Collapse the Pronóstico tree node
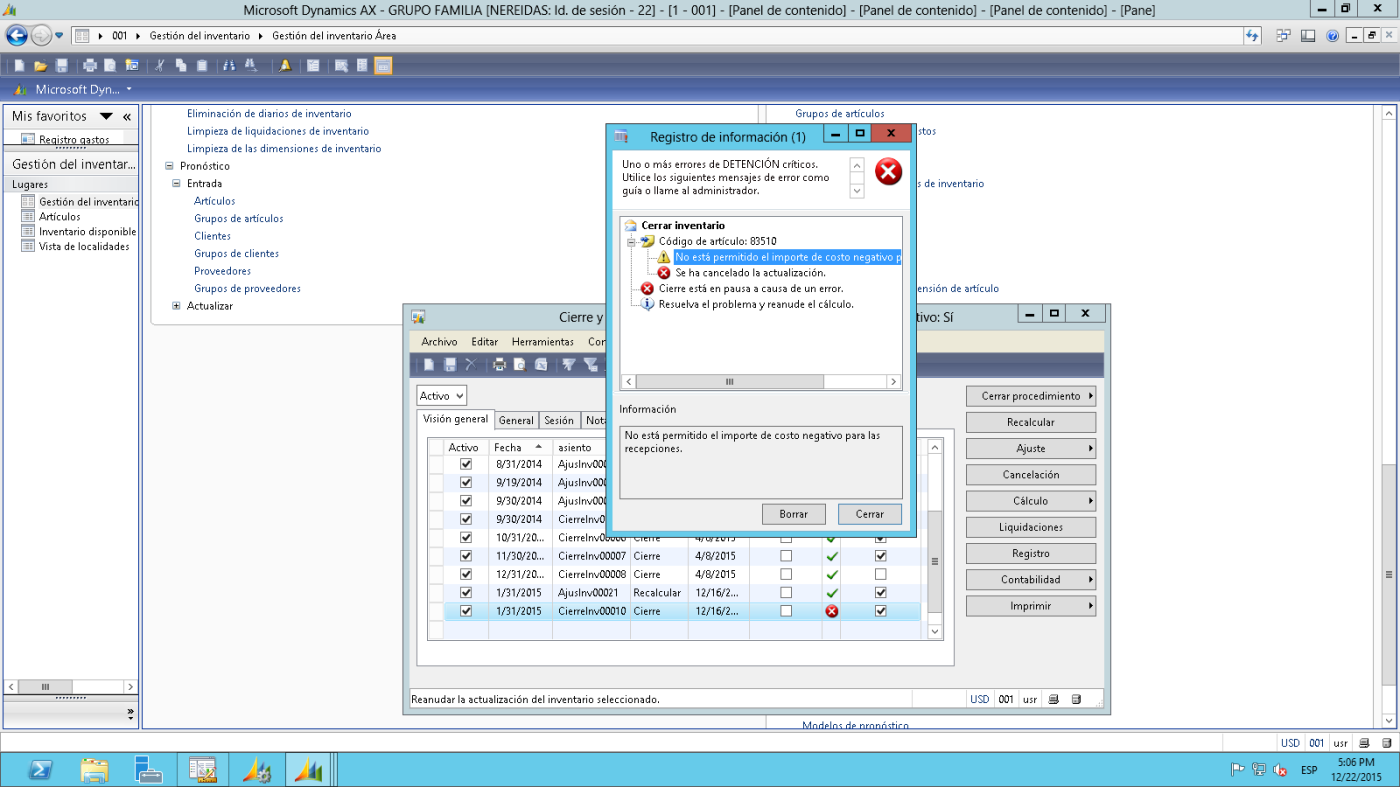 pos(170,166)
